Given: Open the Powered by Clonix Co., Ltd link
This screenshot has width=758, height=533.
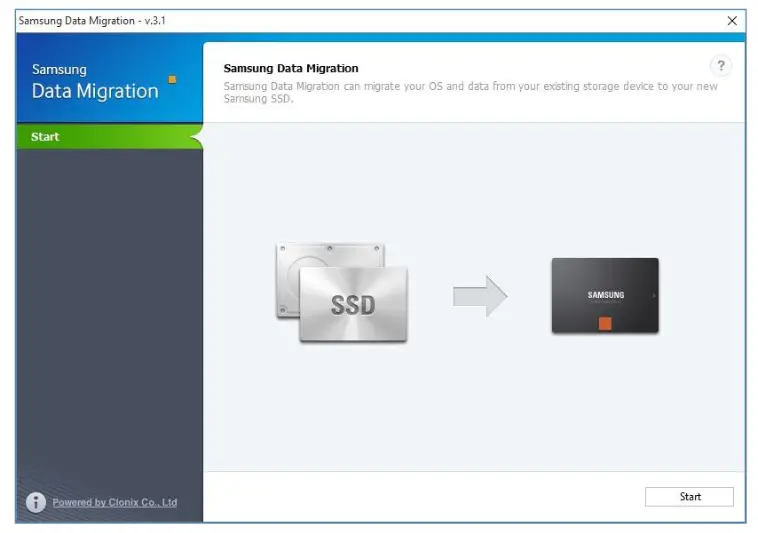Looking at the screenshot, I should [115, 503].
